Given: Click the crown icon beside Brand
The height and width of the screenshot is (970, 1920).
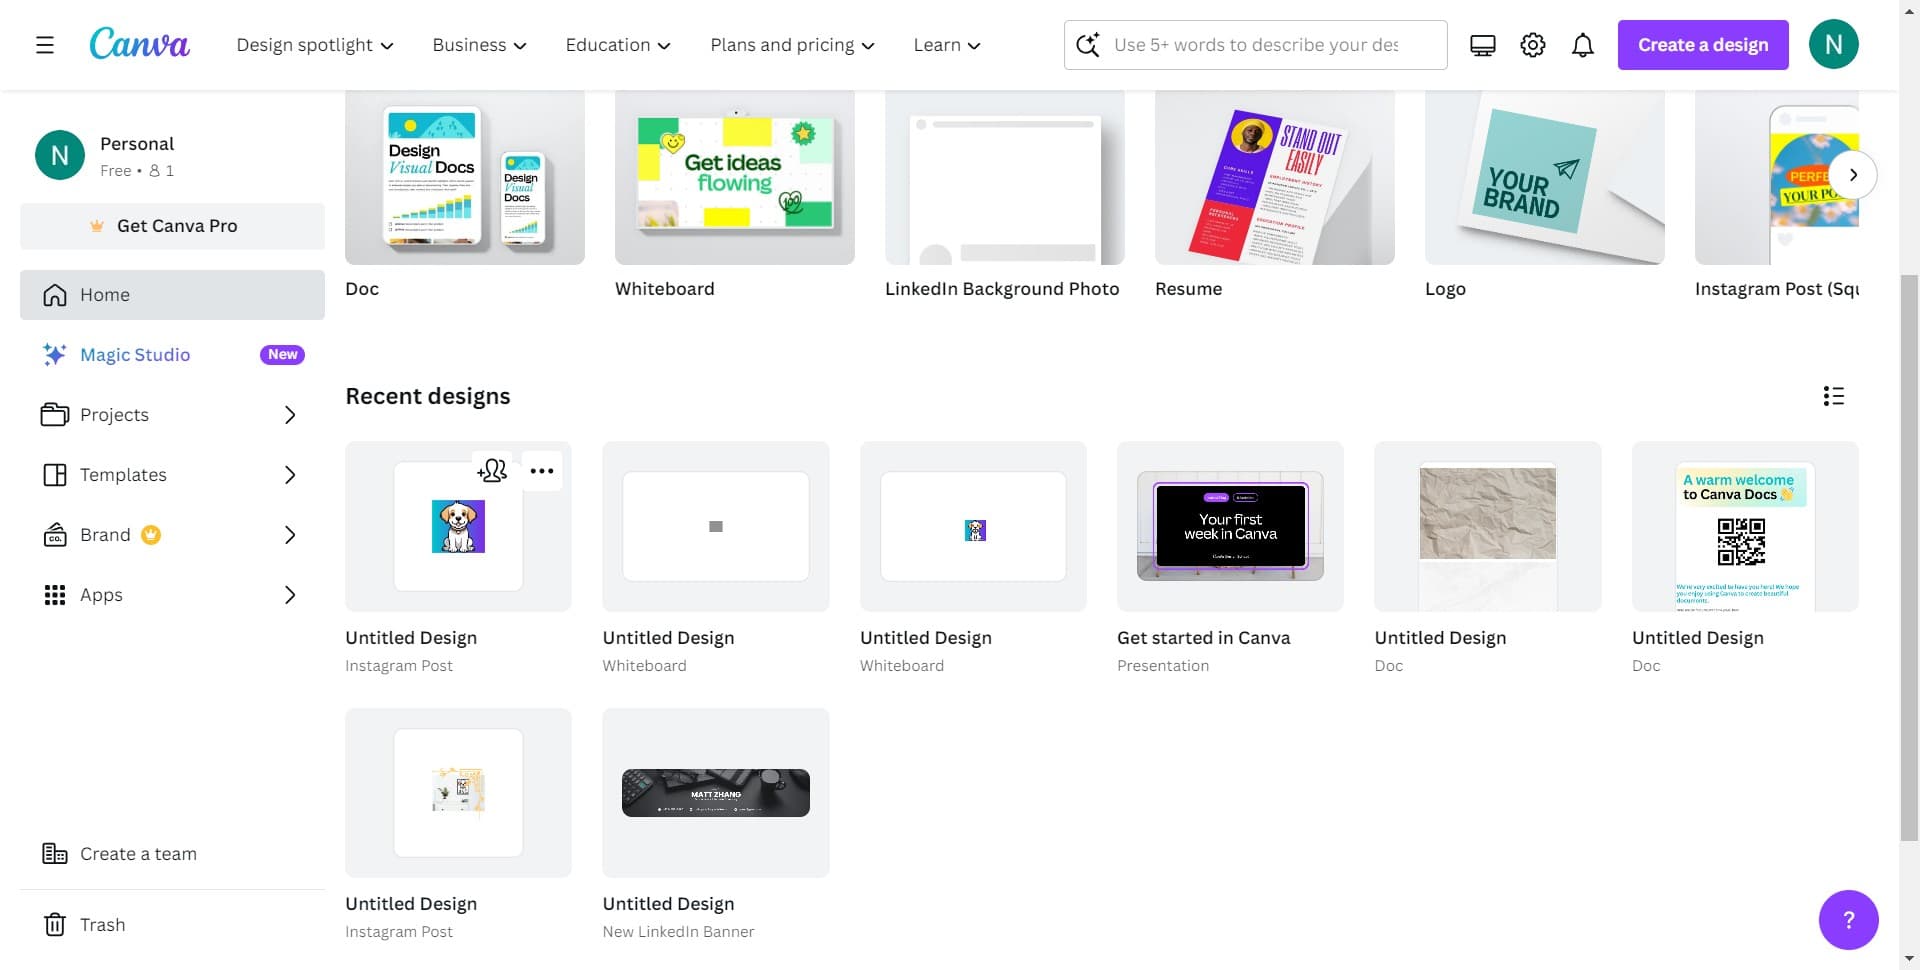Looking at the screenshot, I should (151, 535).
